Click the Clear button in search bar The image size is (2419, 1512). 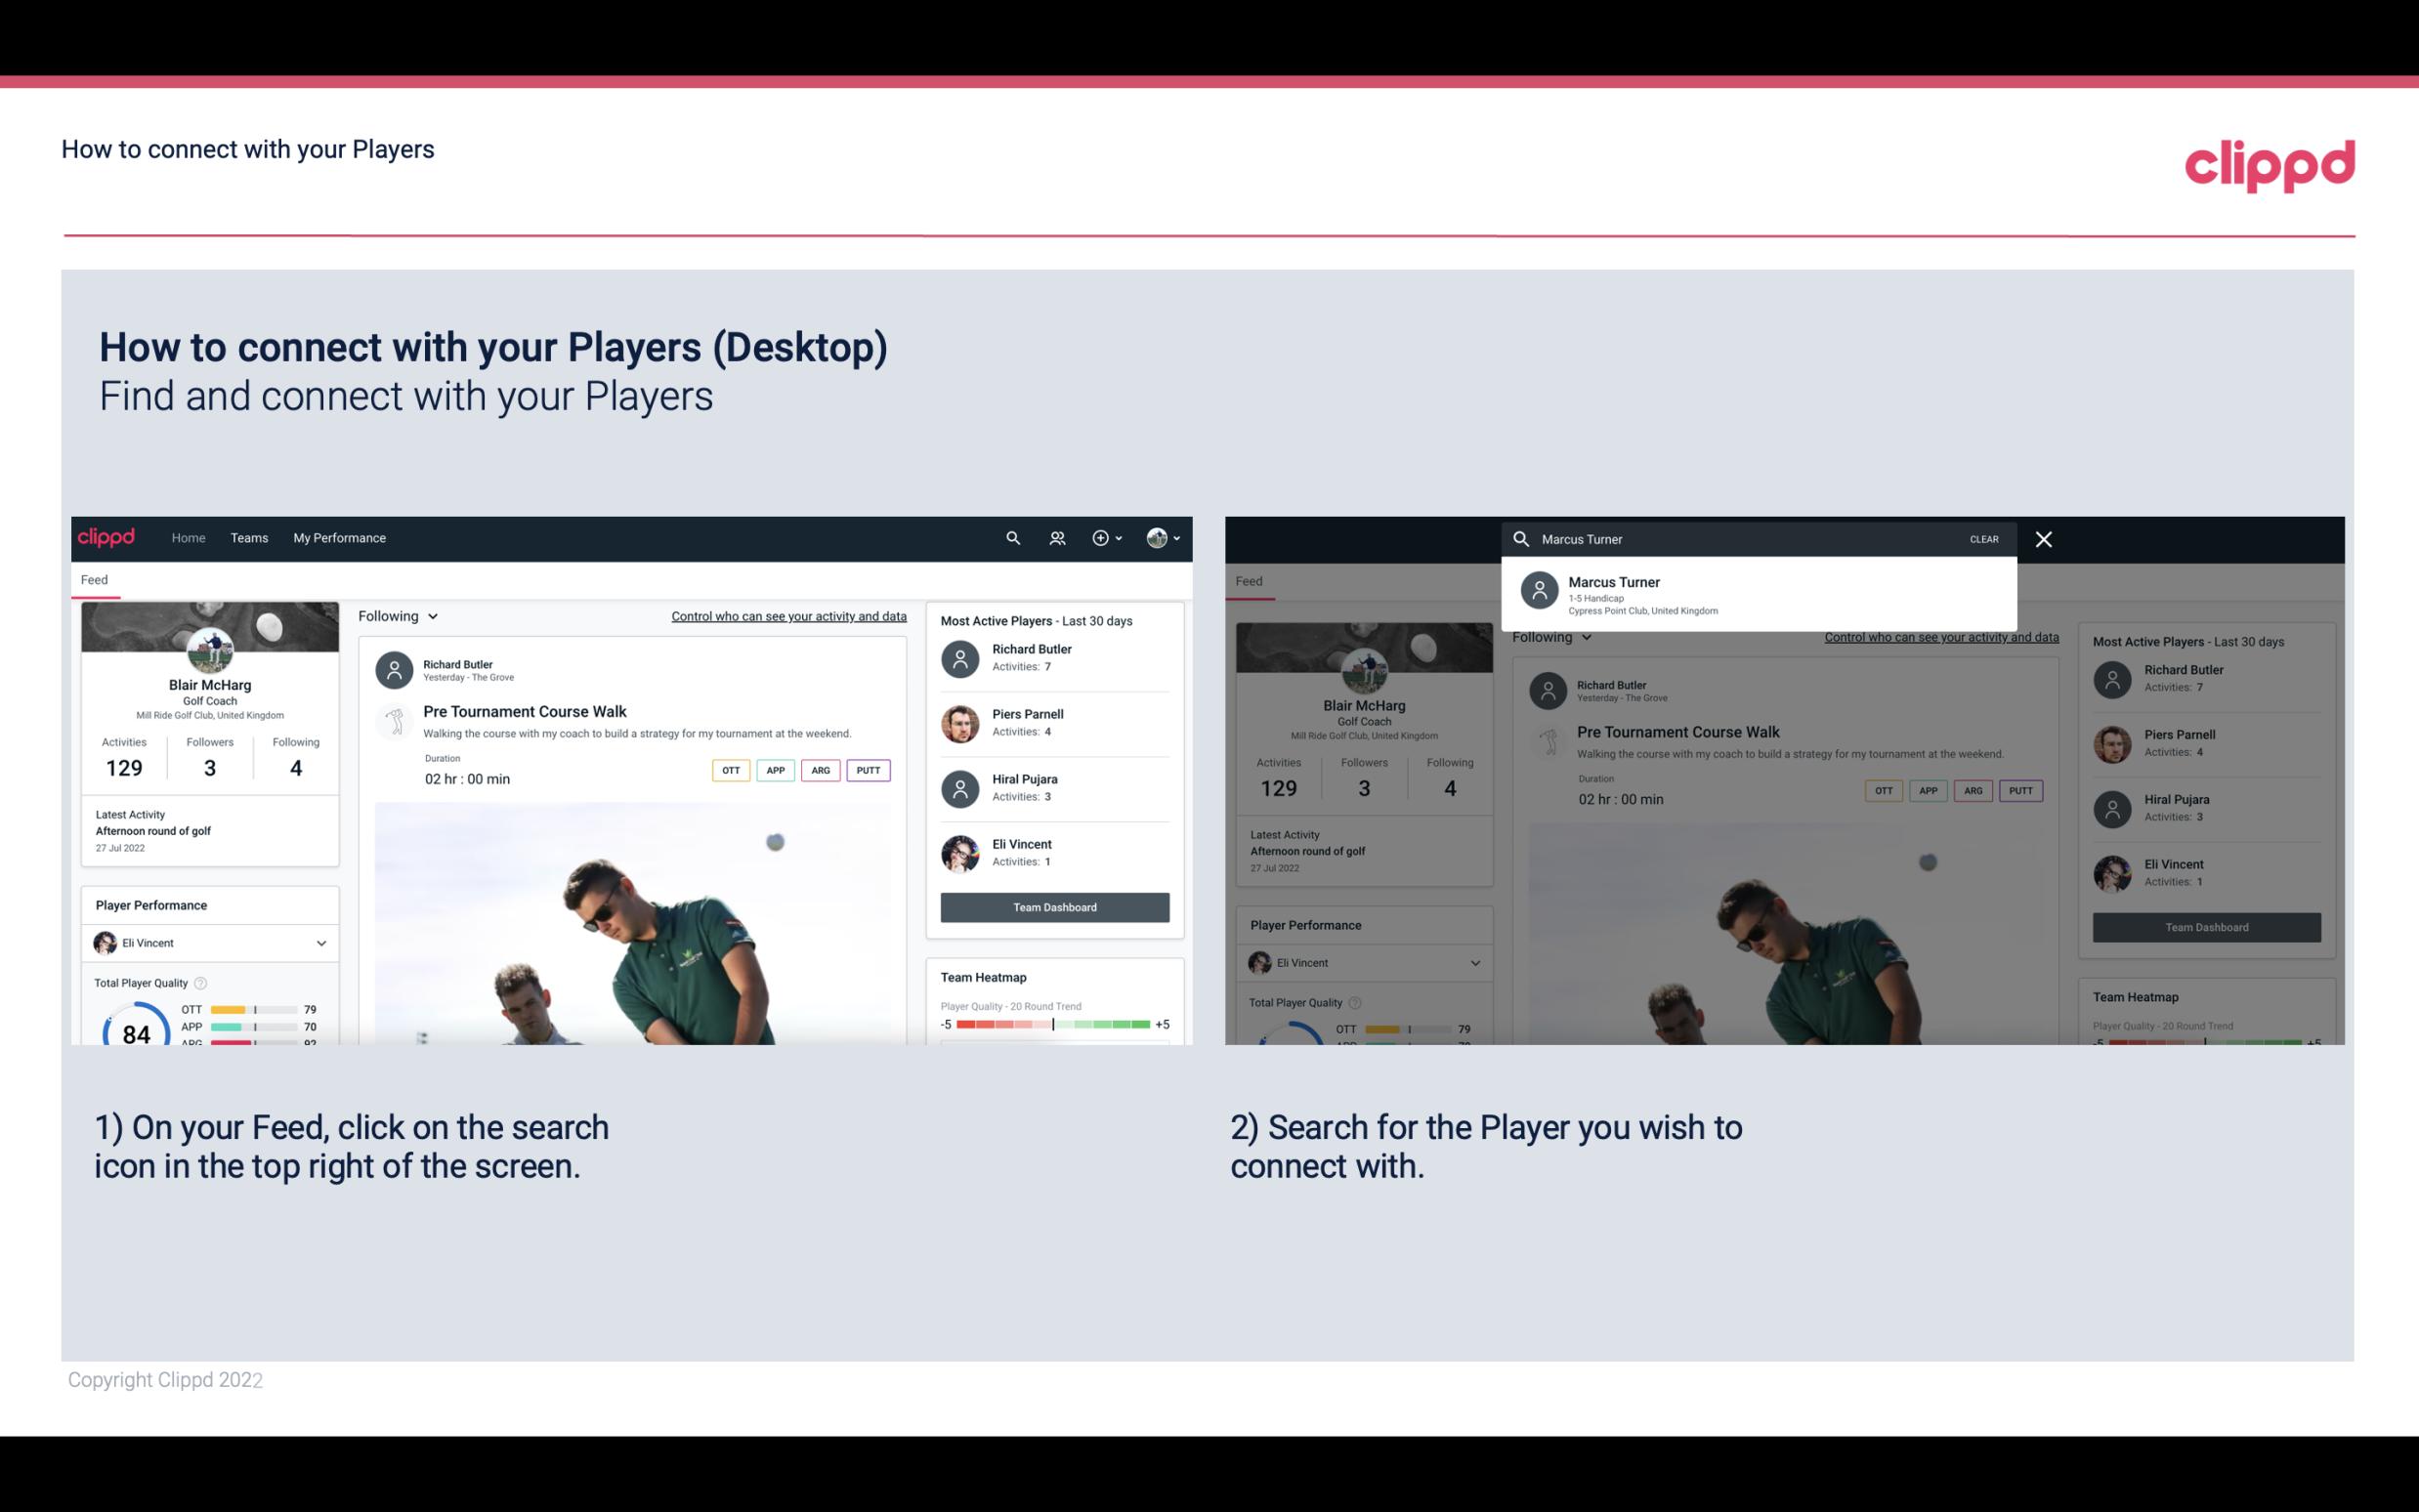tap(1983, 538)
